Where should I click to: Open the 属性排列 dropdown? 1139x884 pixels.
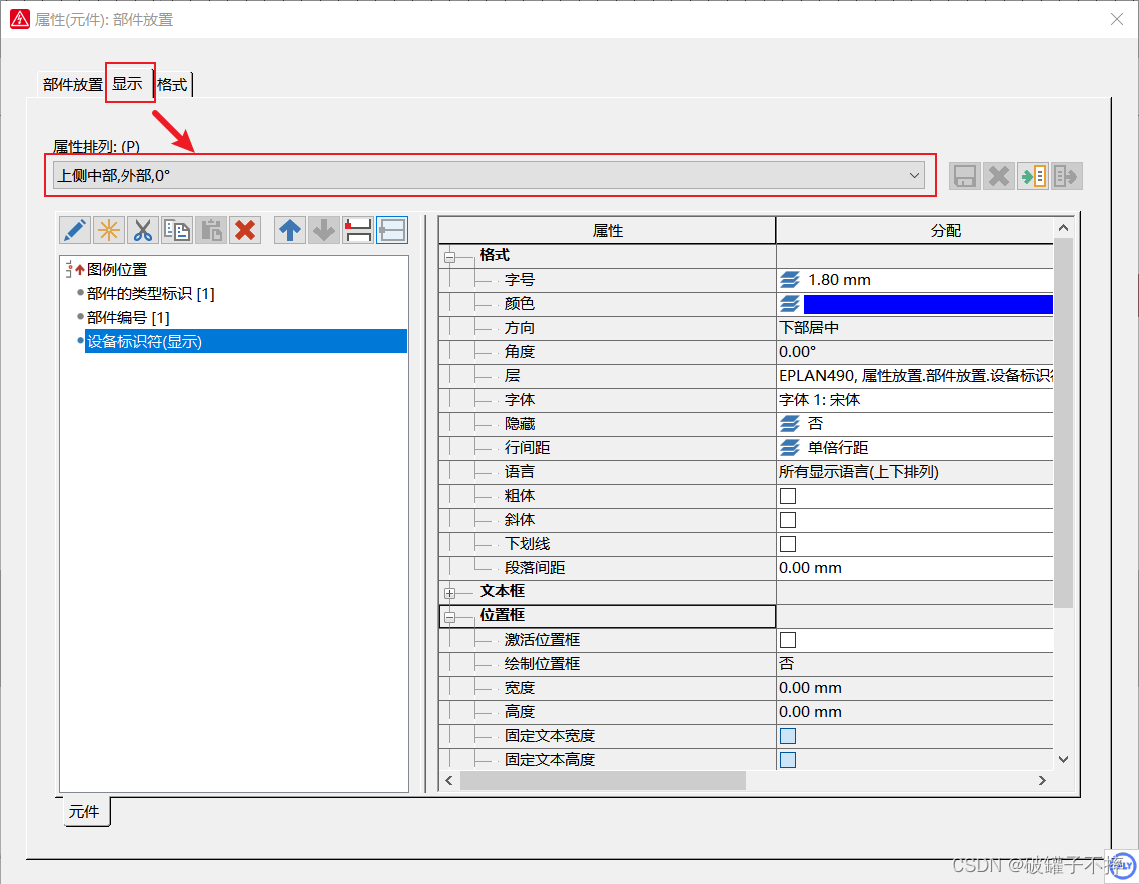point(913,176)
